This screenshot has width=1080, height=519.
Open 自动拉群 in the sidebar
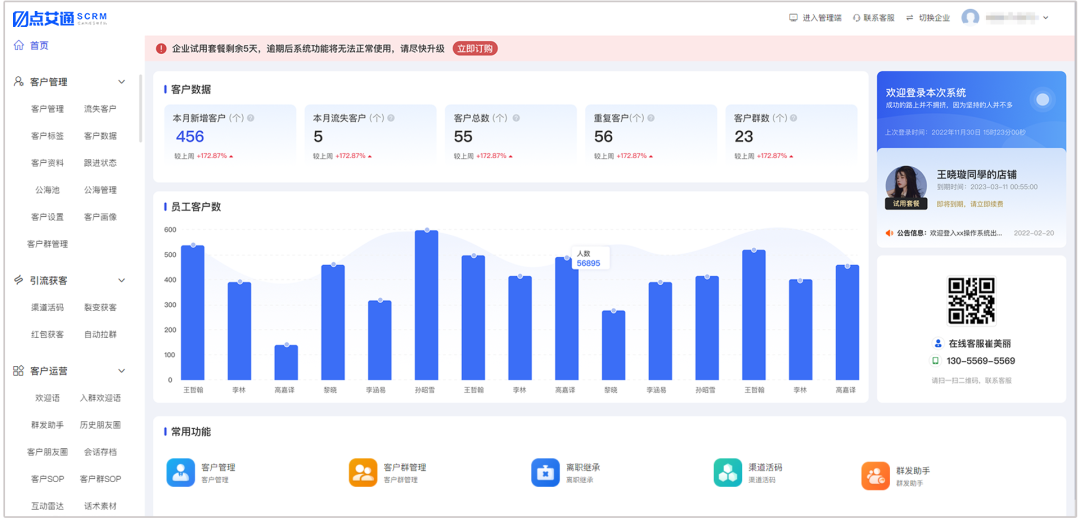coord(101,335)
